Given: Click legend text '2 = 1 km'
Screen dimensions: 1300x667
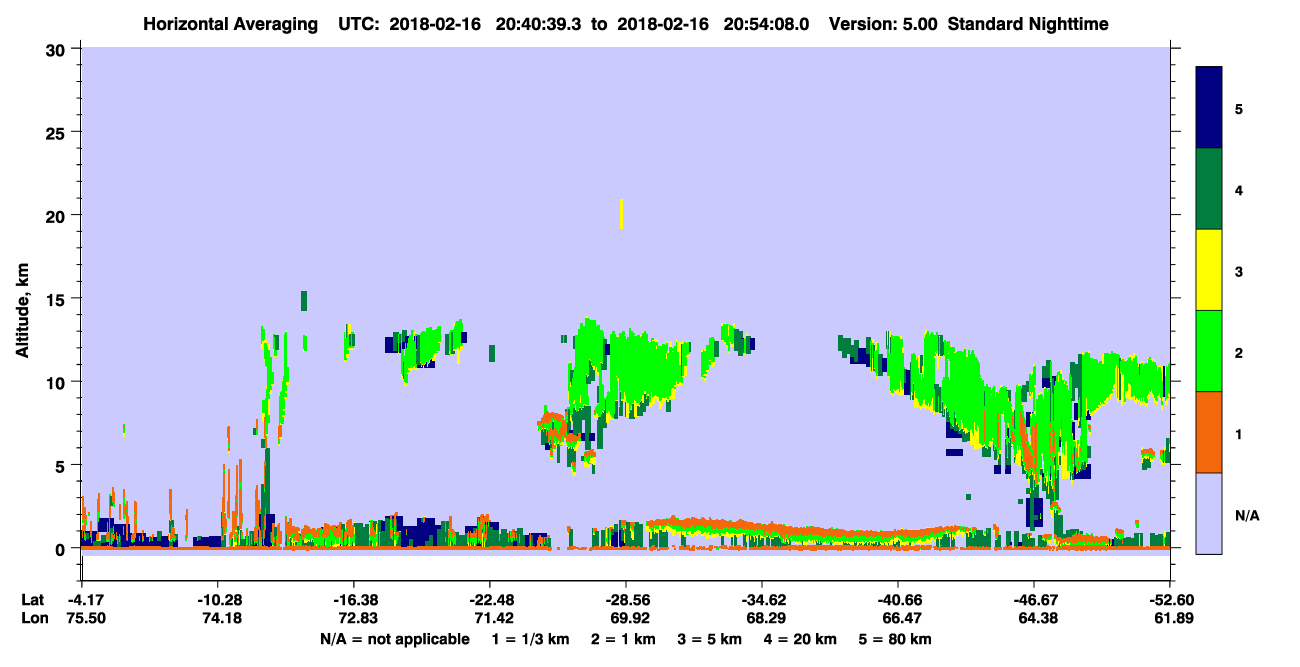Looking at the screenshot, I should 623,639.
